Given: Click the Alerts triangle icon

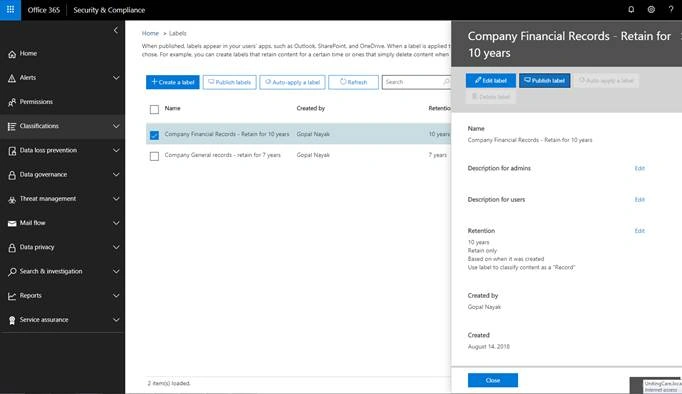Looking at the screenshot, I should click(12, 78).
